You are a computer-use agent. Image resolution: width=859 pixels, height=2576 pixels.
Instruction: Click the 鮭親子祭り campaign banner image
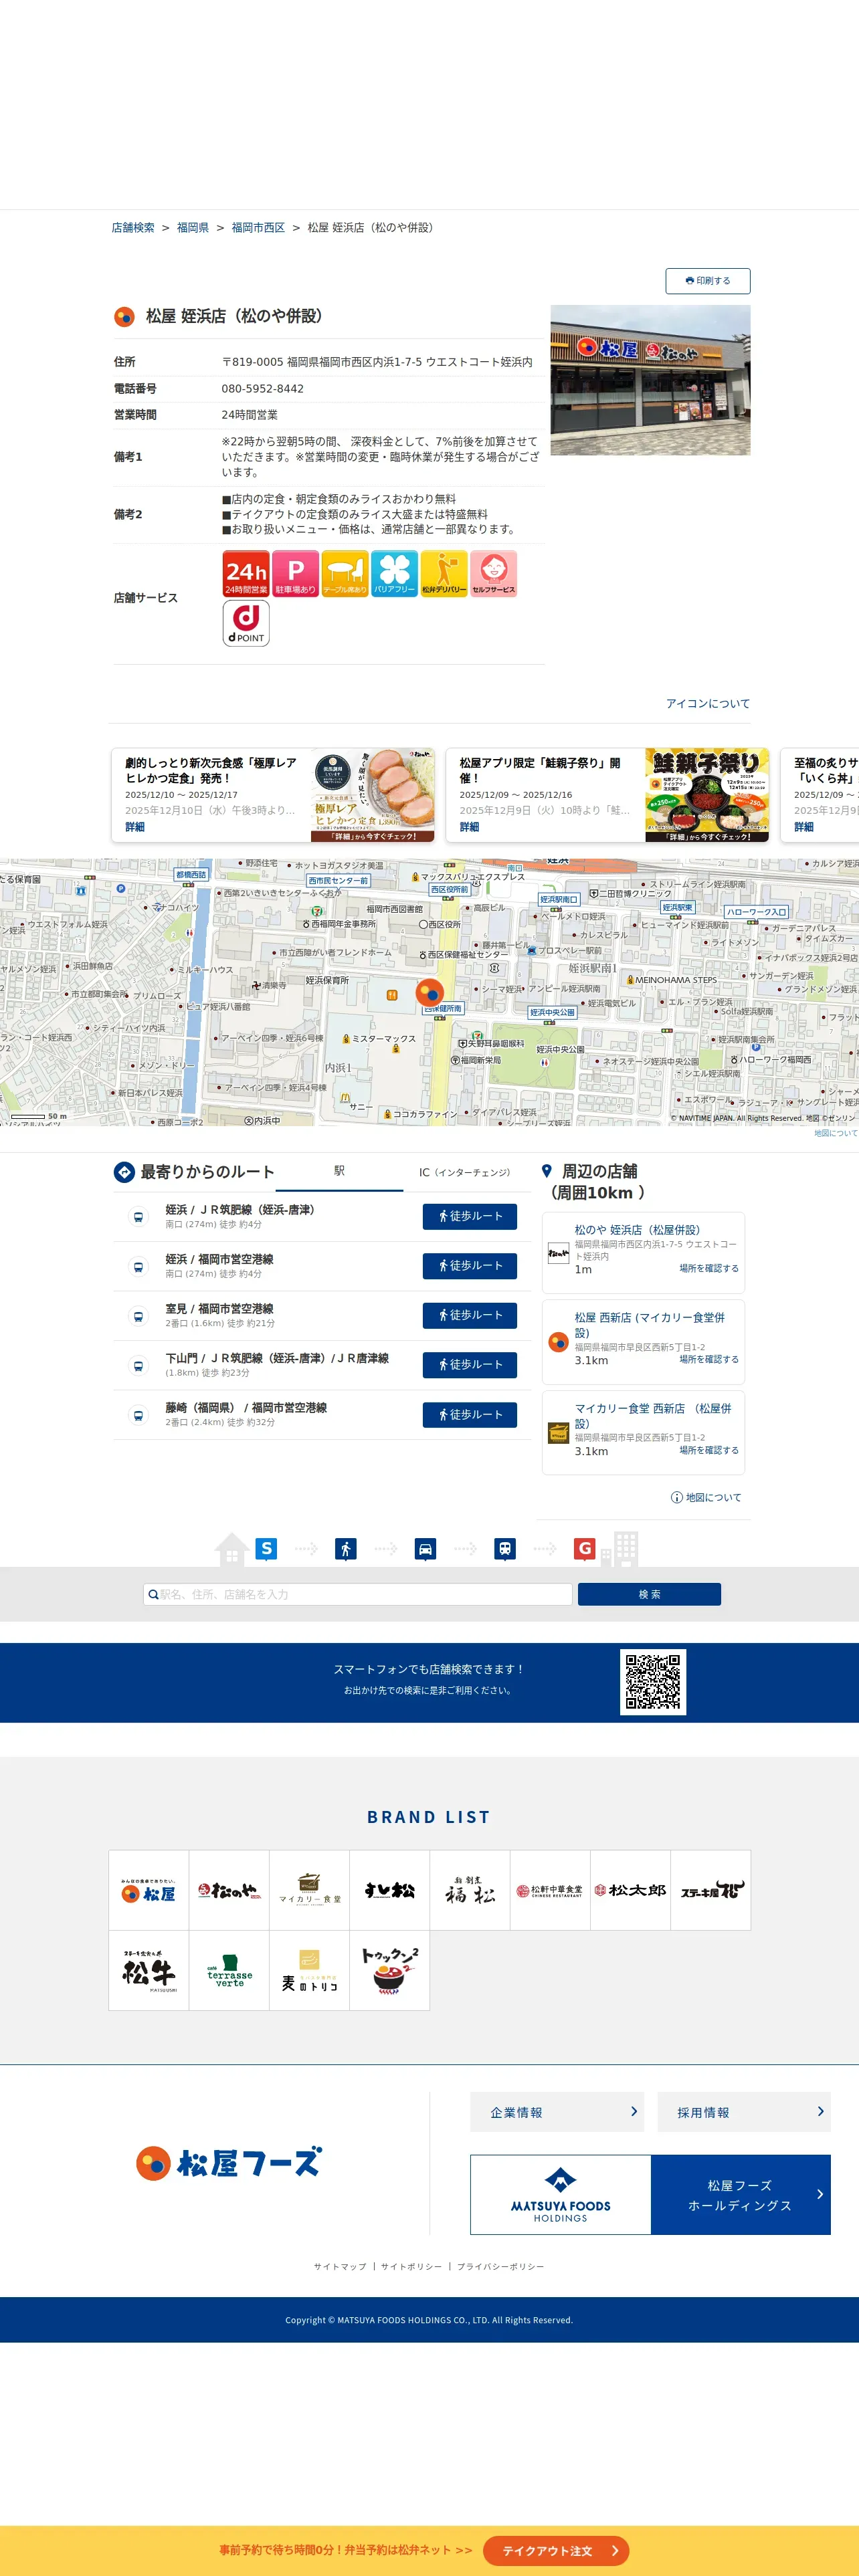tap(707, 795)
